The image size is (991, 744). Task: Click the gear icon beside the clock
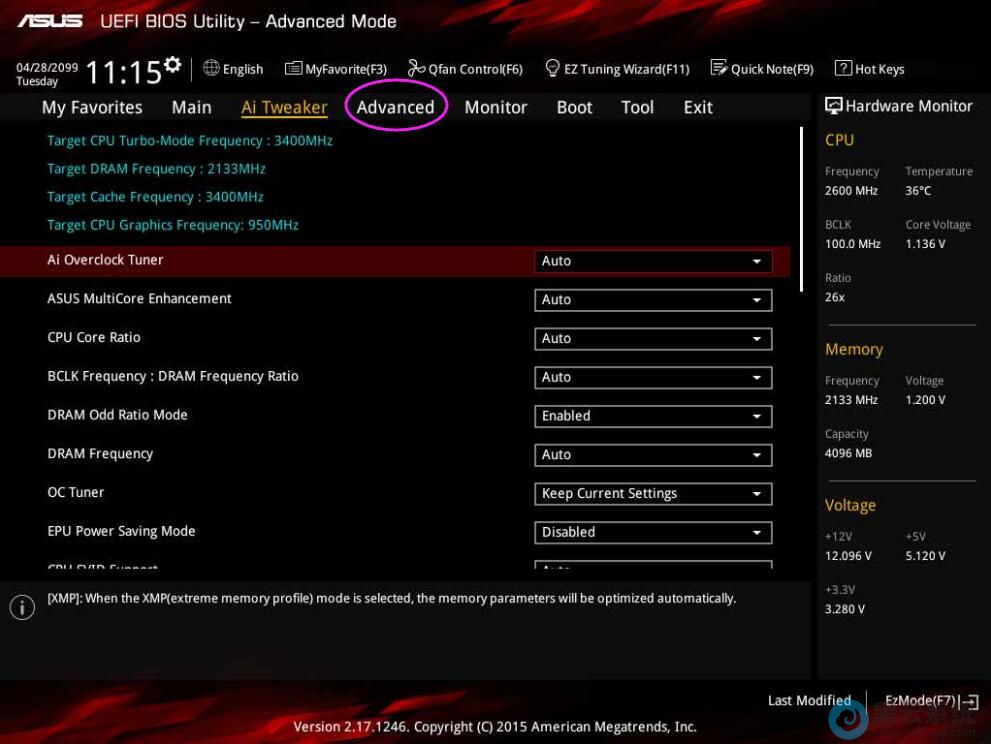173,65
